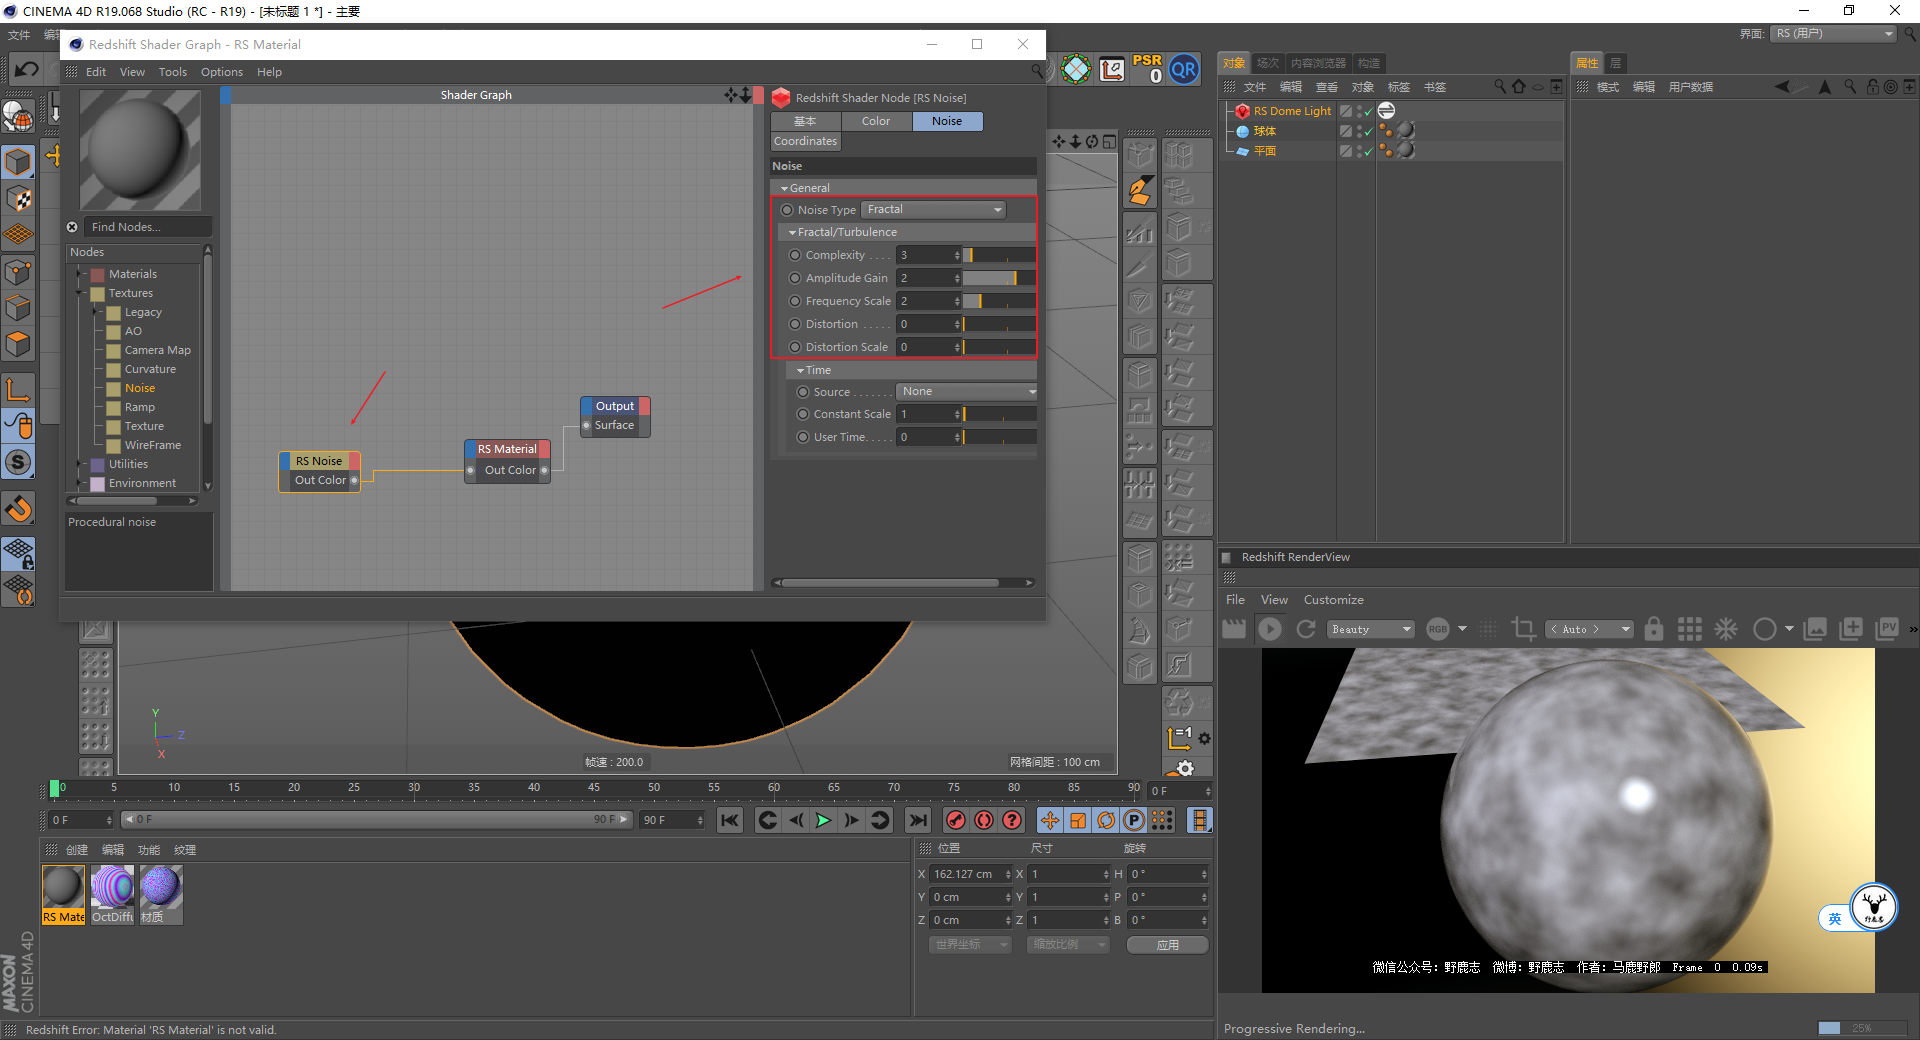Toggle the radio circle next to Distortion Scale
This screenshot has width=1920, height=1040.
pos(795,347)
